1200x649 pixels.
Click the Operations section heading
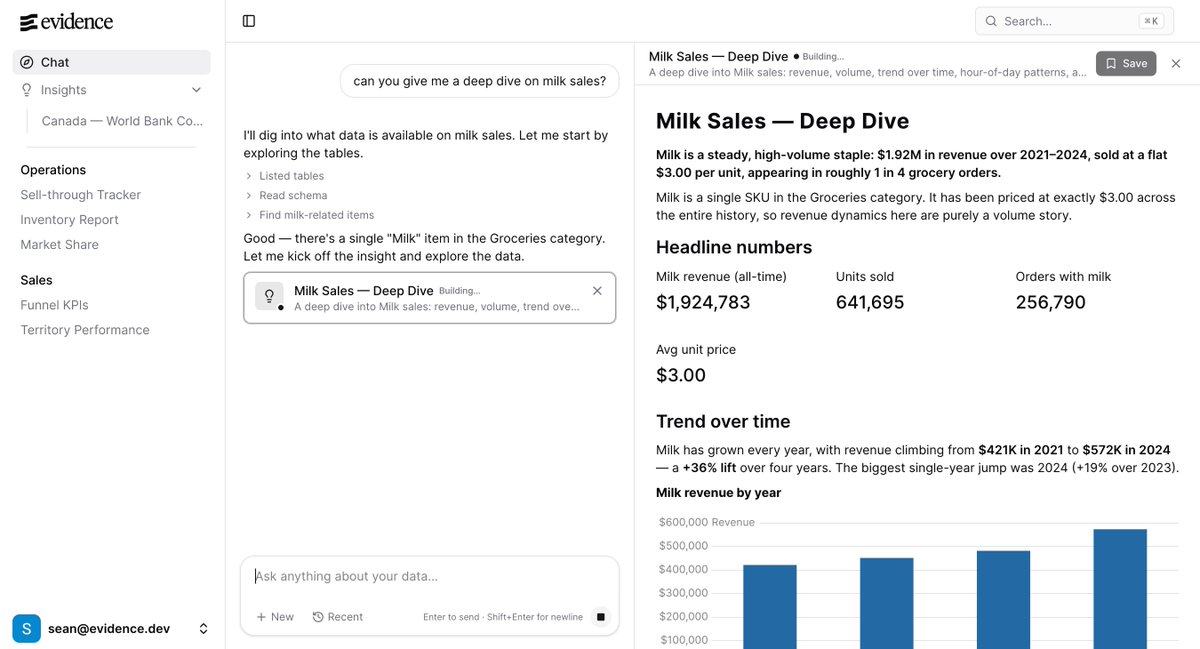[53, 170]
